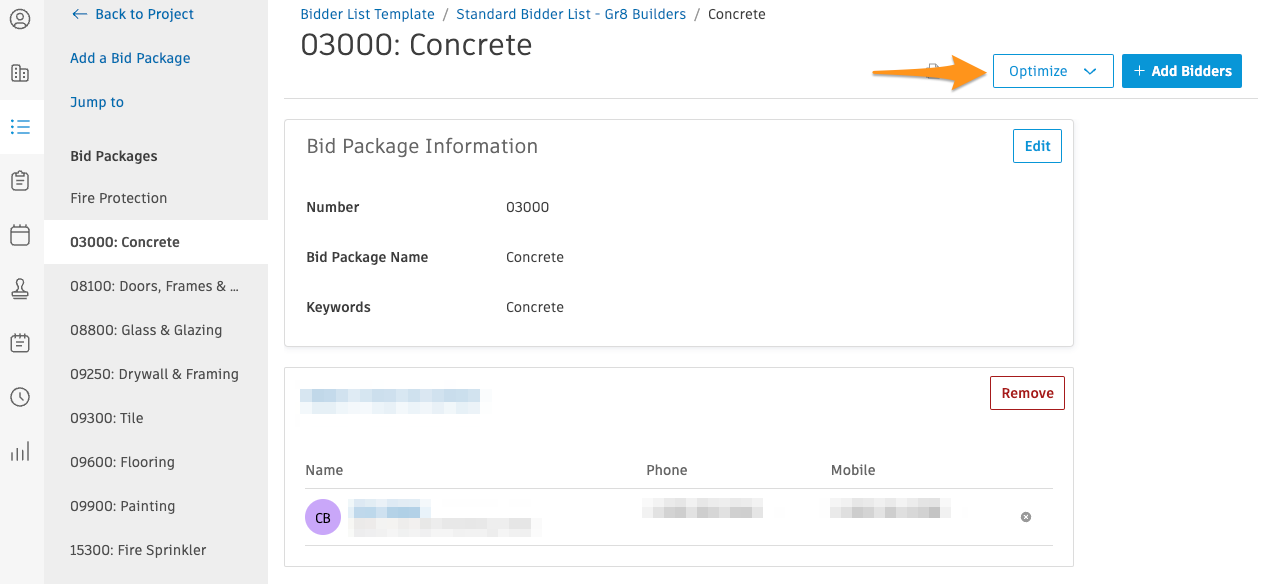
Task: Click the Add Bidders button
Action: tap(1181, 71)
